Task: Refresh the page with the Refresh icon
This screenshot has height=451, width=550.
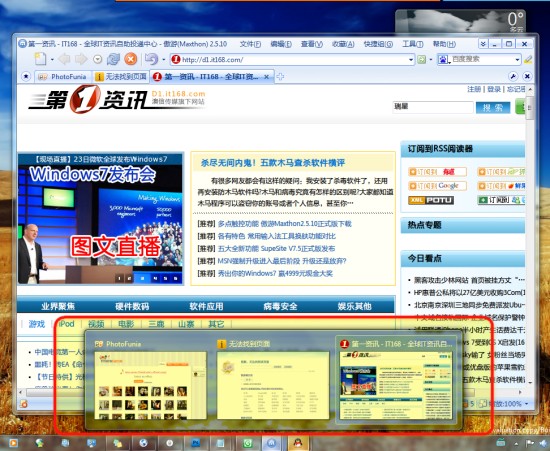Action: pyautogui.click(x=113, y=59)
